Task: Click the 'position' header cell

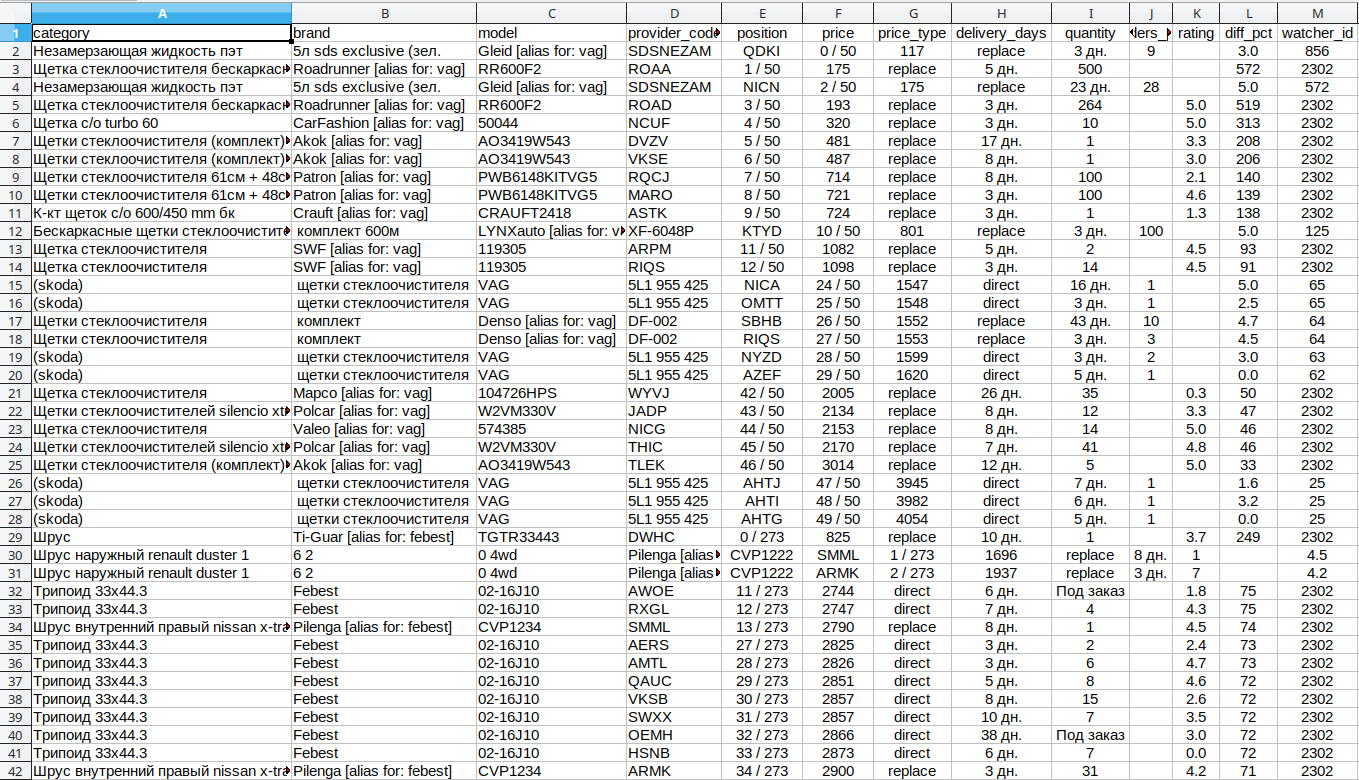Action: tap(762, 33)
